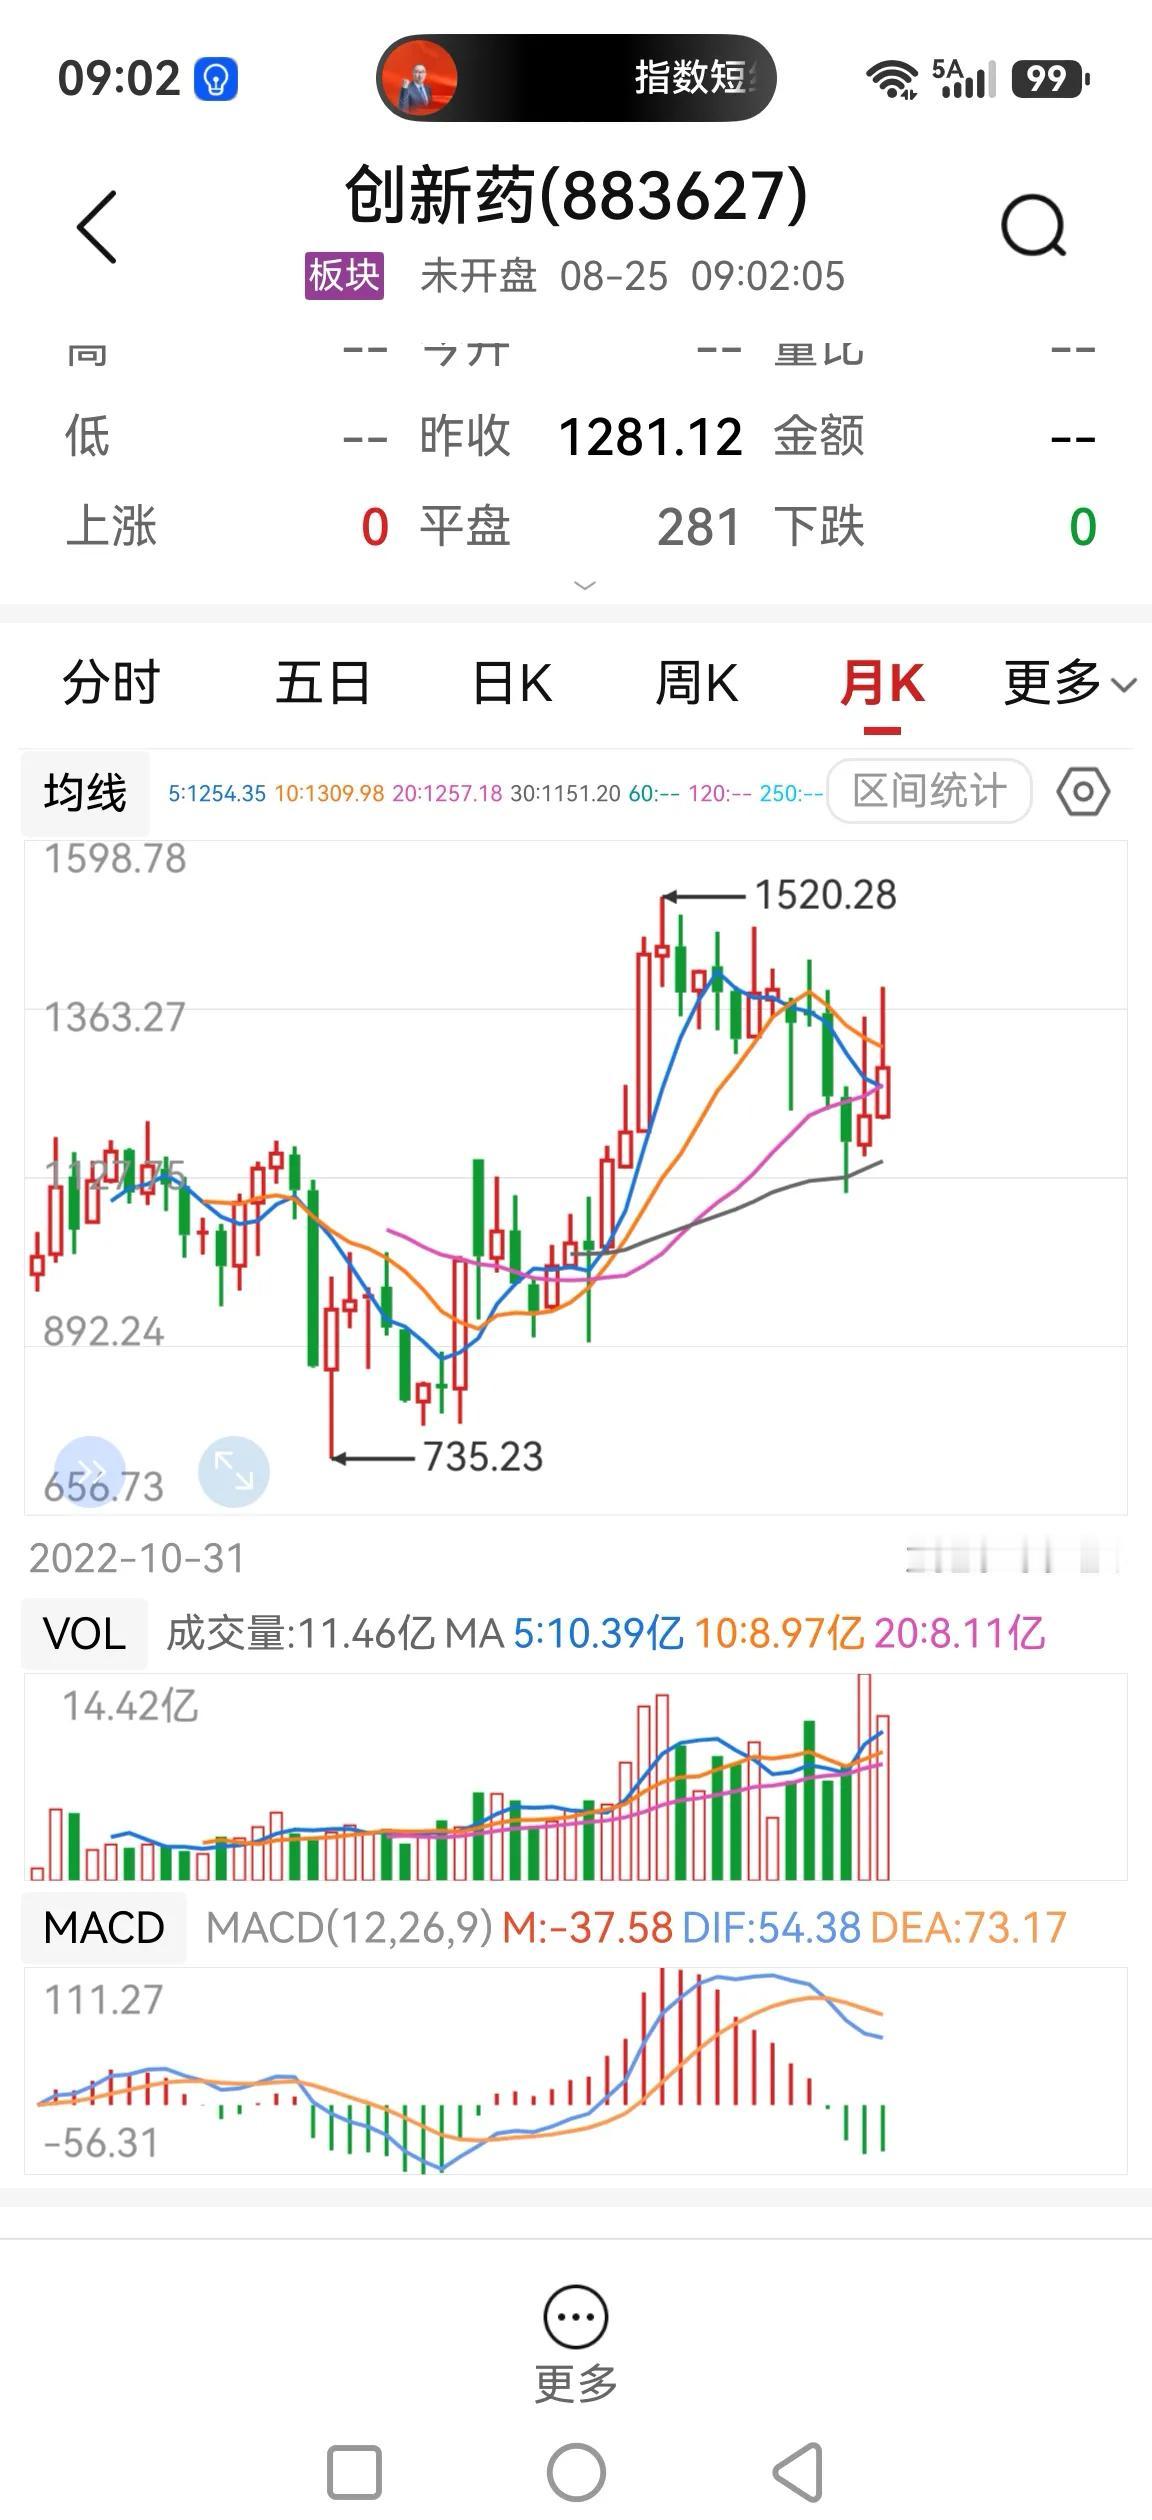This screenshot has height=2520, width=1152.
Task: Switch to the 分时 tab
Action: (111, 684)
